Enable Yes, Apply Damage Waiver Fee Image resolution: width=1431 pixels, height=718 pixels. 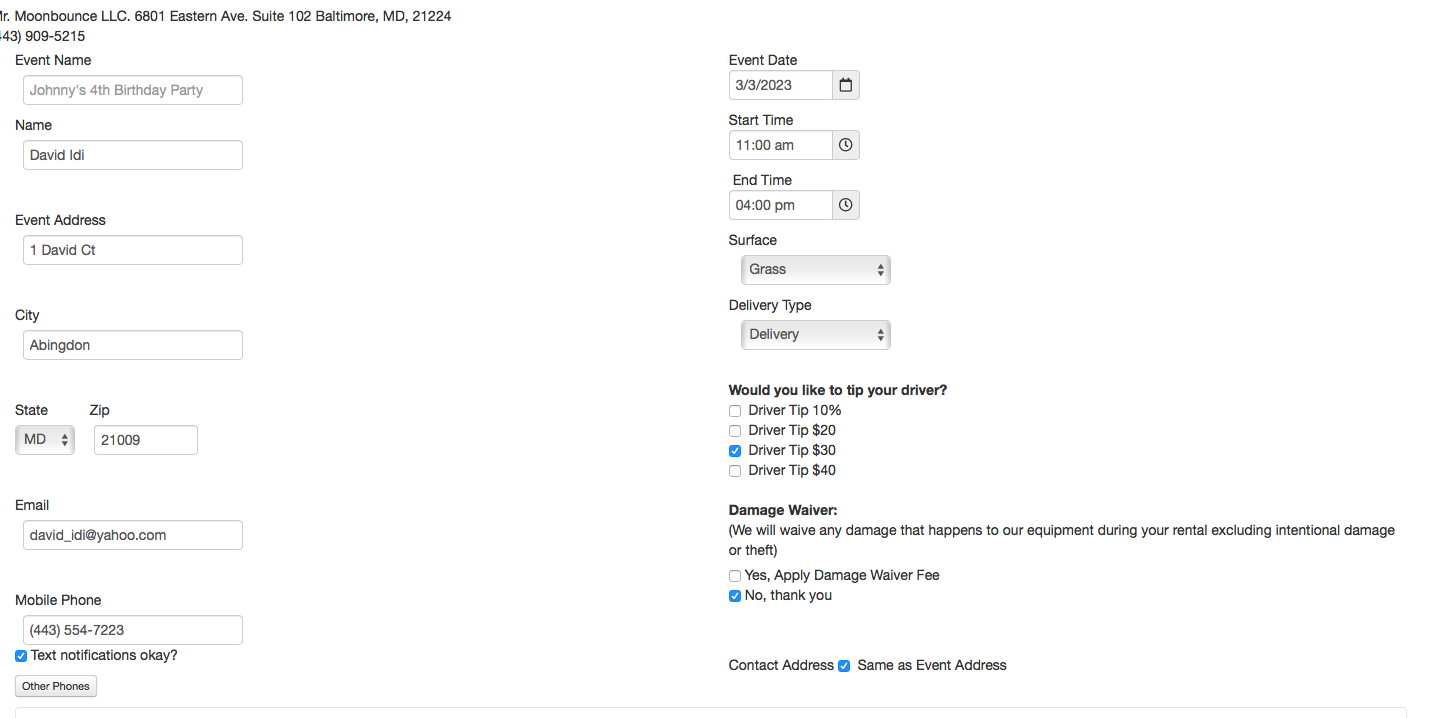click(x=735, y=576)
